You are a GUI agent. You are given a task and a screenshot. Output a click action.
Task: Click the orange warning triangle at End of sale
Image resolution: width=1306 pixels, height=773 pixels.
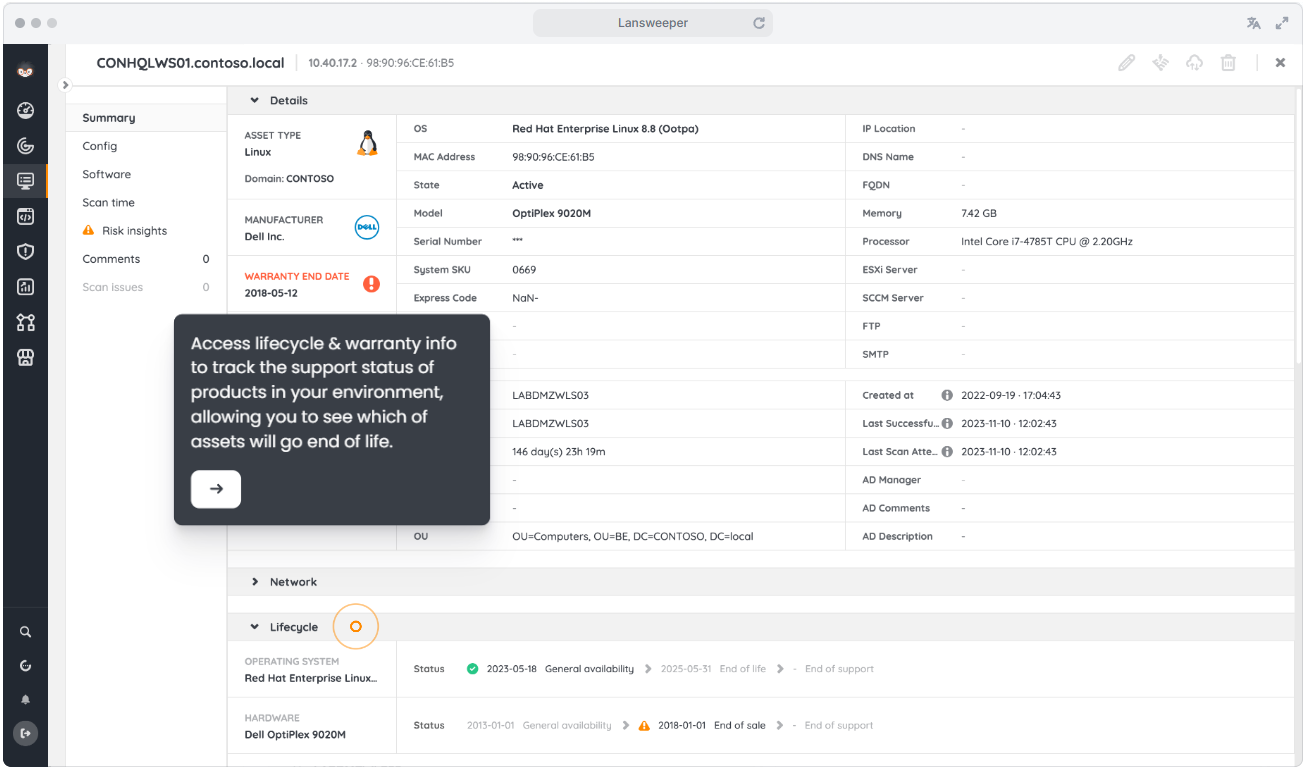tap(644, 725)
